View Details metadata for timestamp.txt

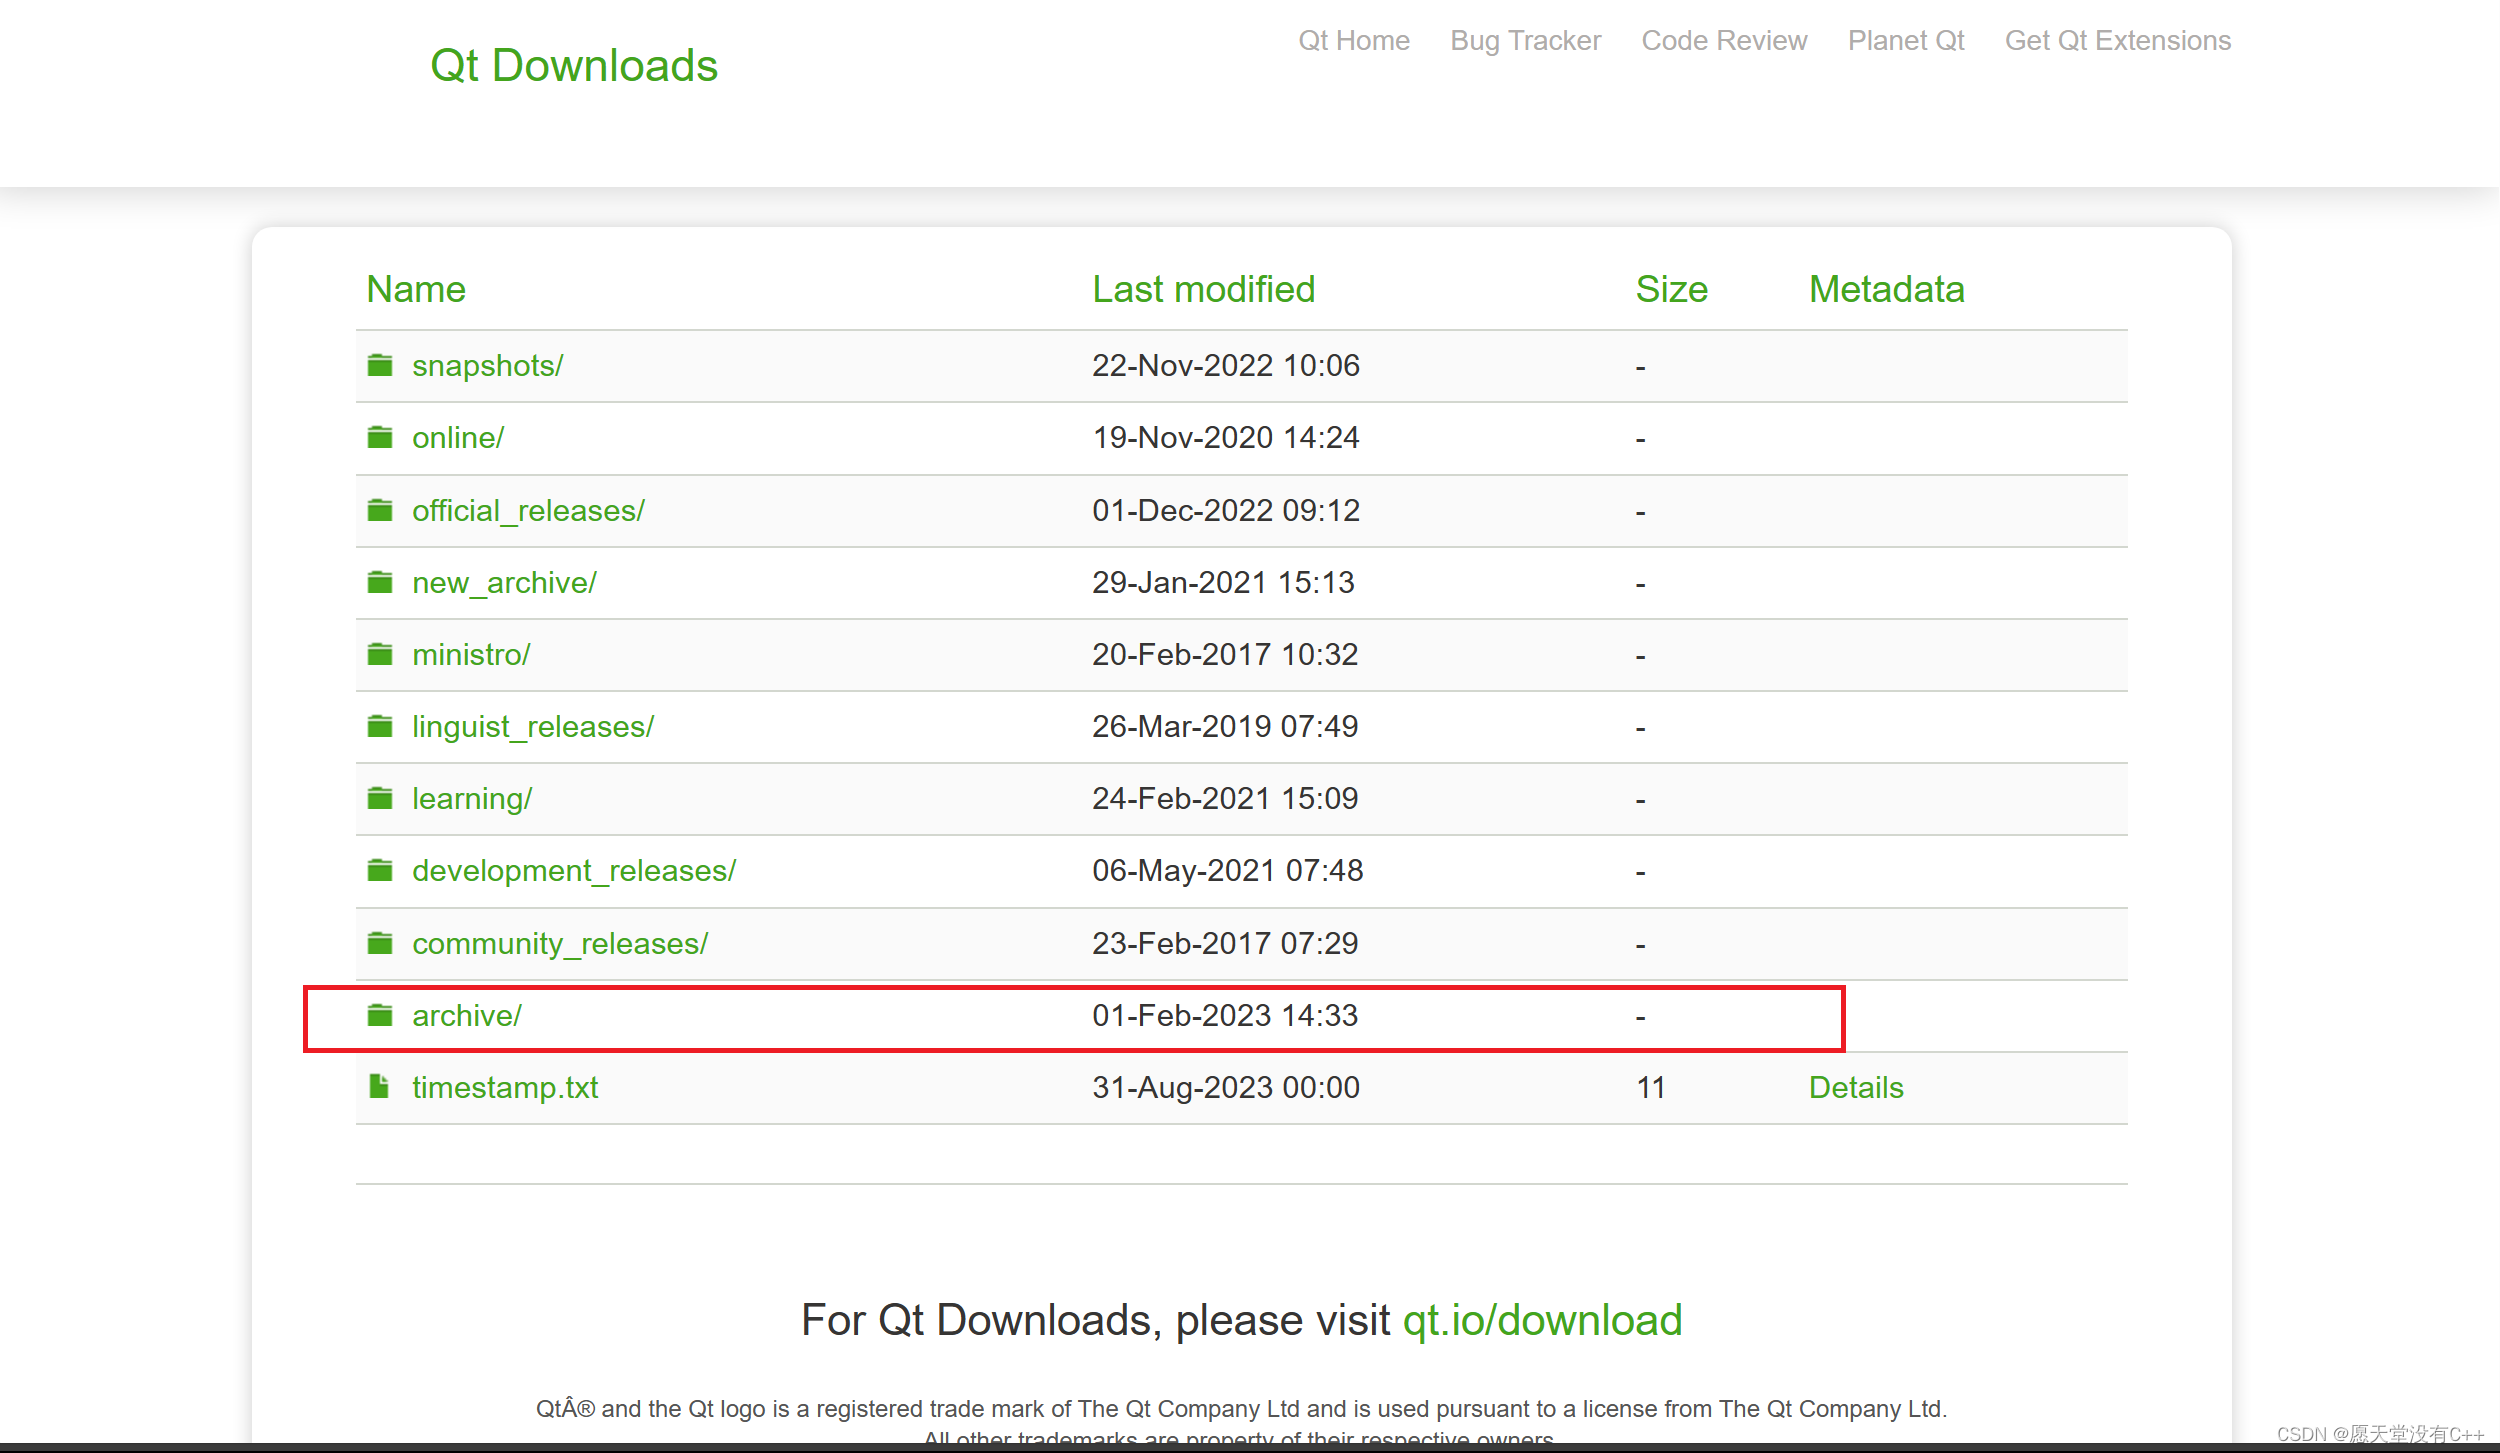click(x=1856, y=1088)
